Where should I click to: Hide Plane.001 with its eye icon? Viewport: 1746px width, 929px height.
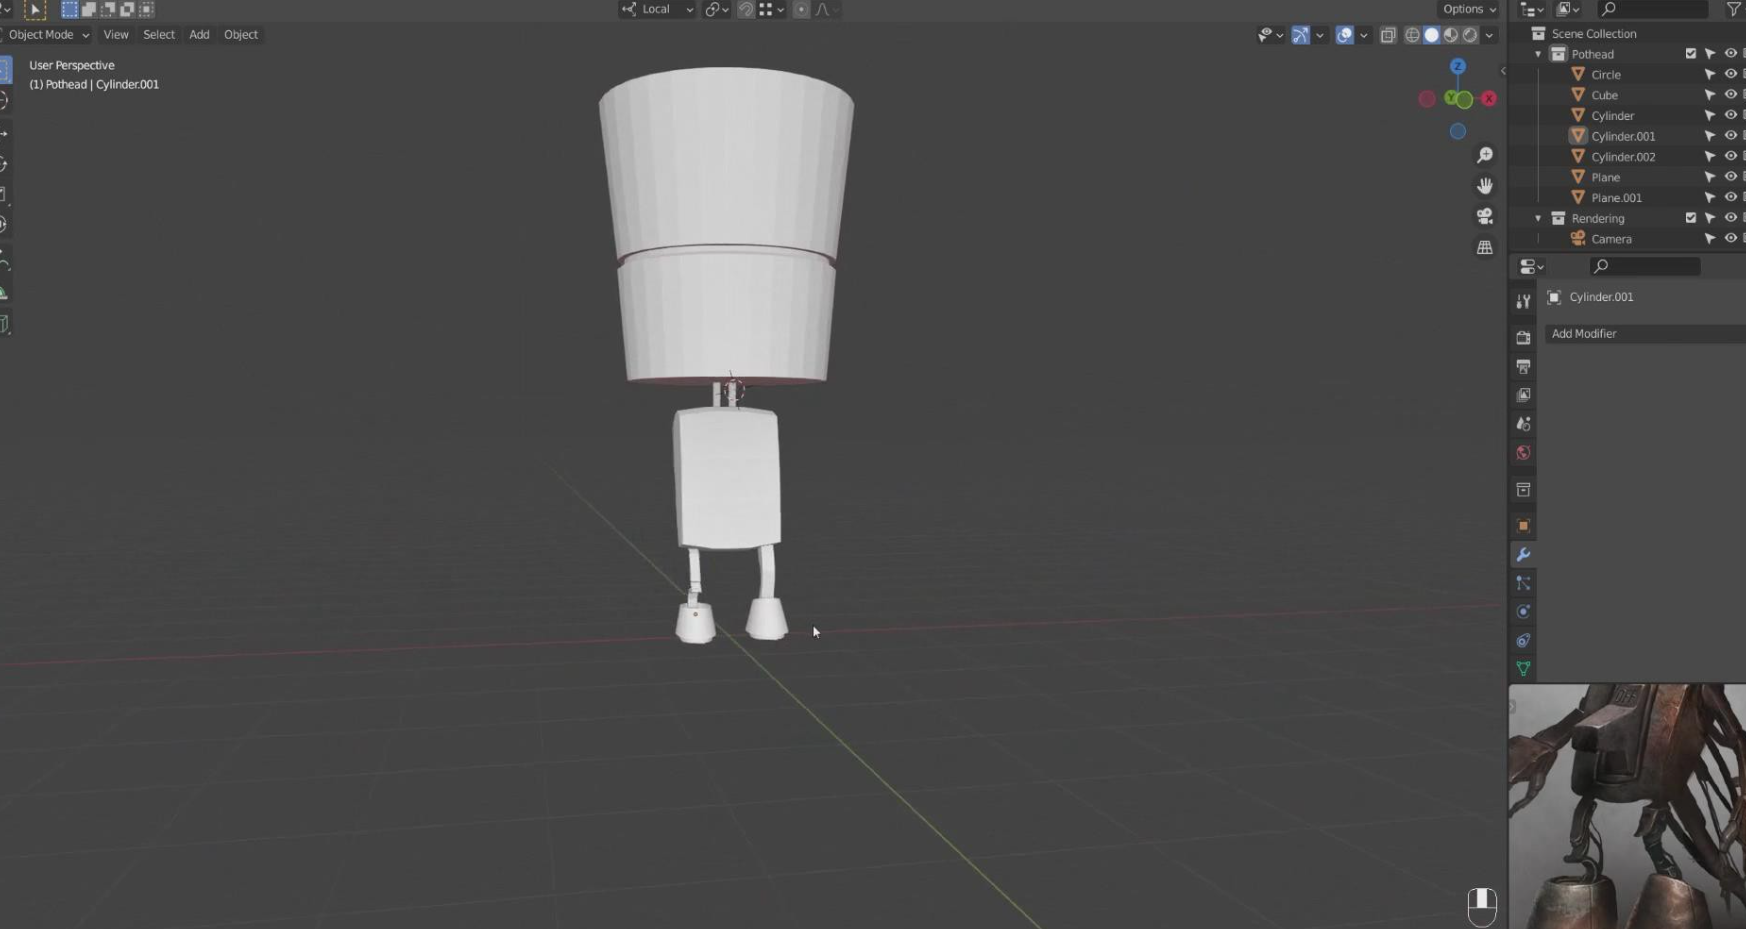pyautogui.click(x=1731, y=197)
